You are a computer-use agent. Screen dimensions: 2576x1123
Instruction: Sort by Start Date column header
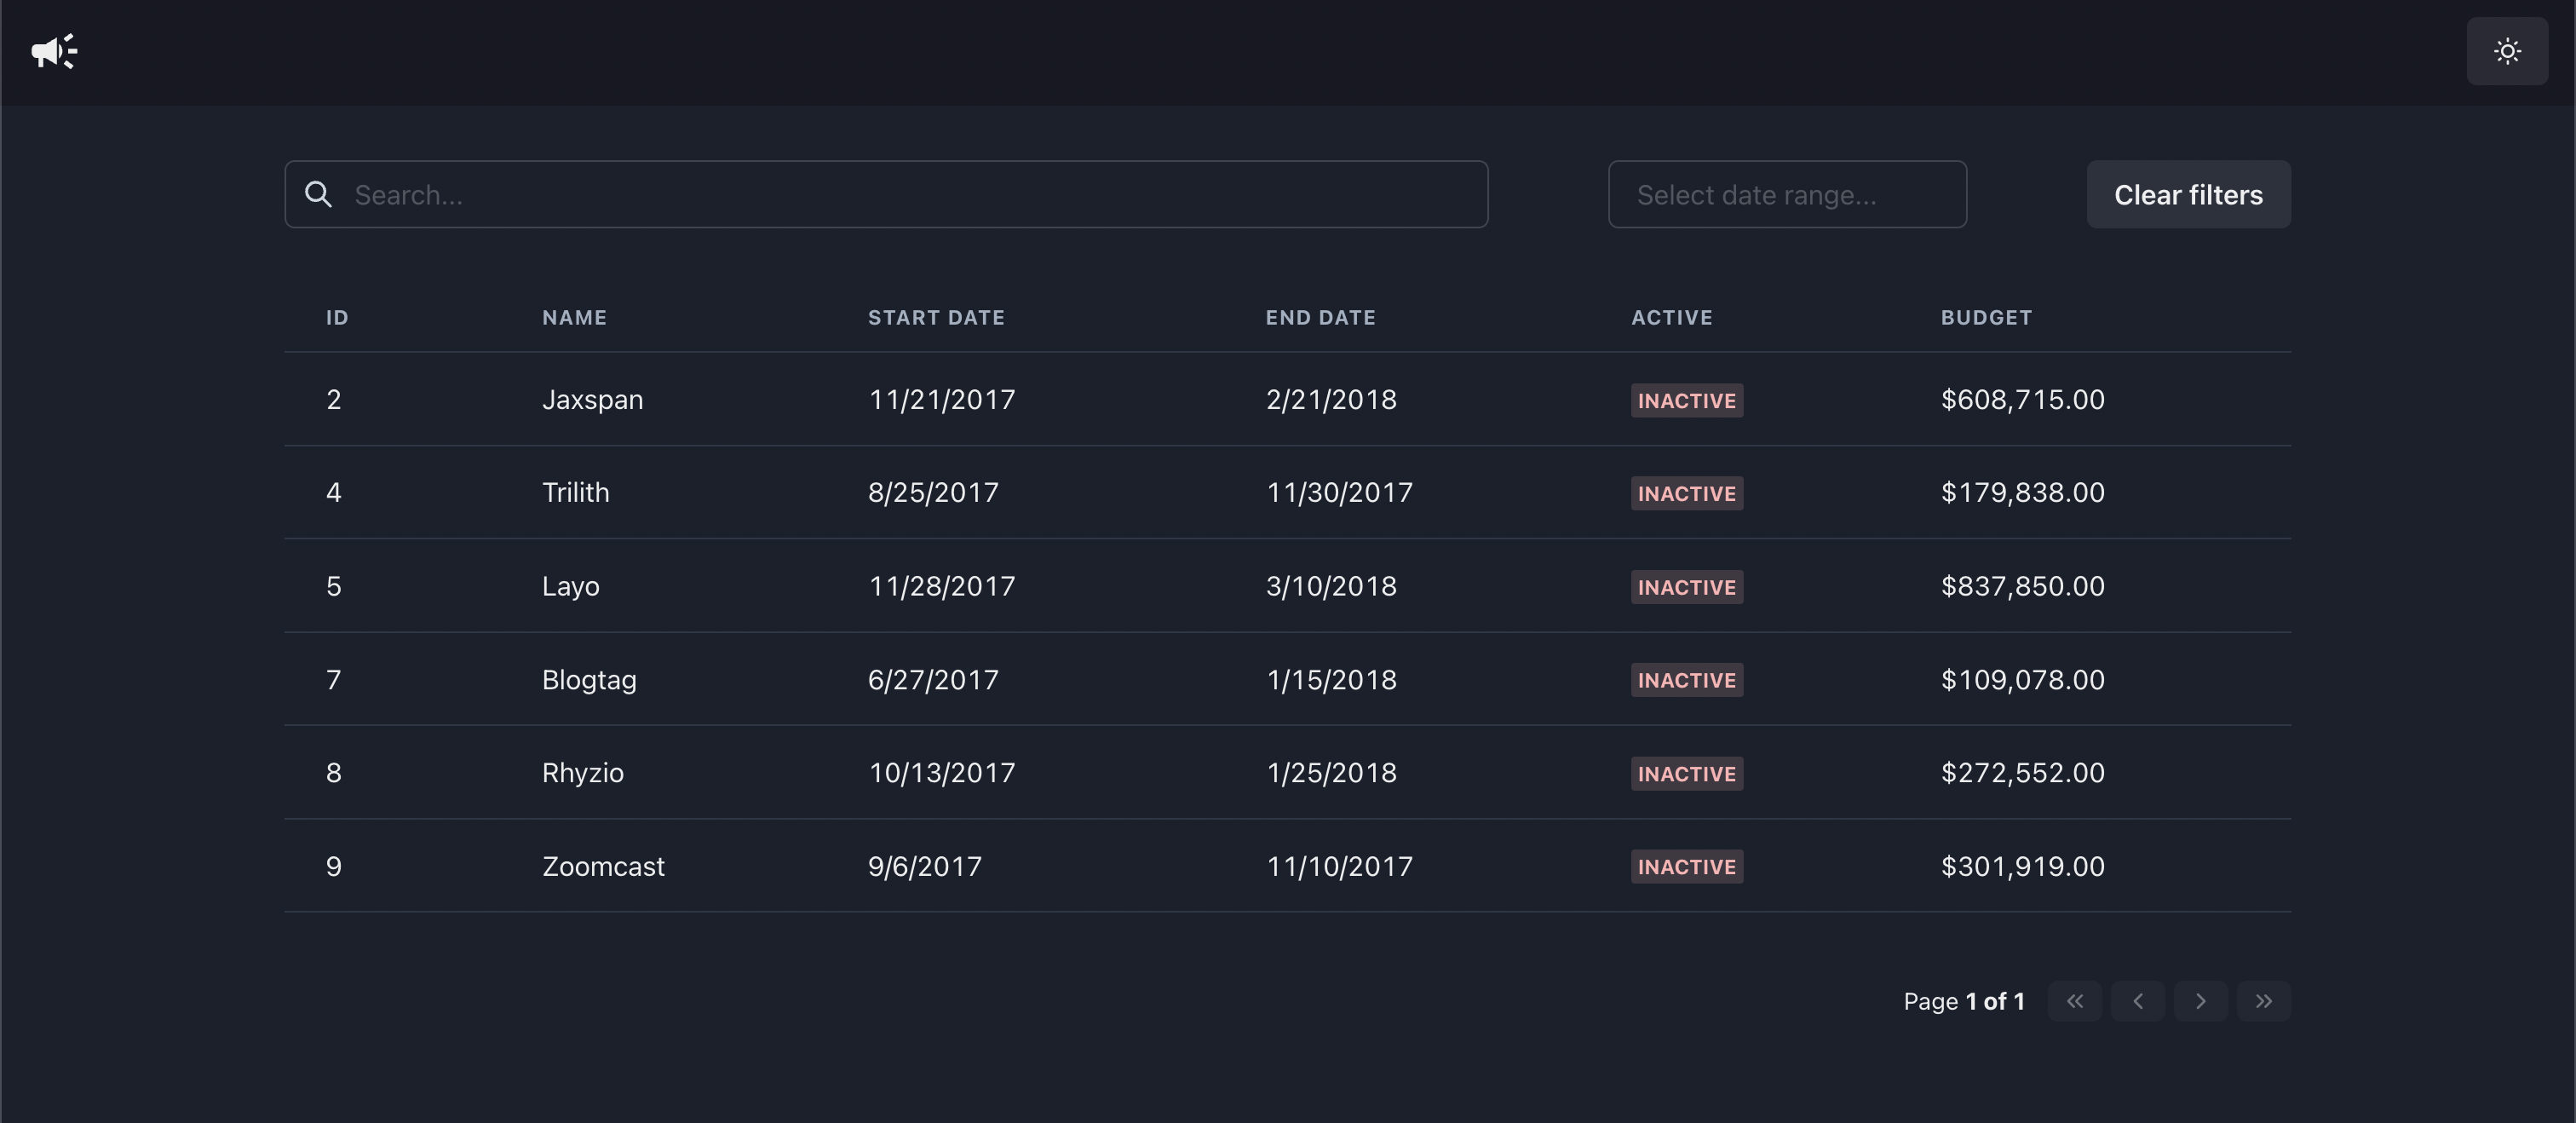[935, 317]
